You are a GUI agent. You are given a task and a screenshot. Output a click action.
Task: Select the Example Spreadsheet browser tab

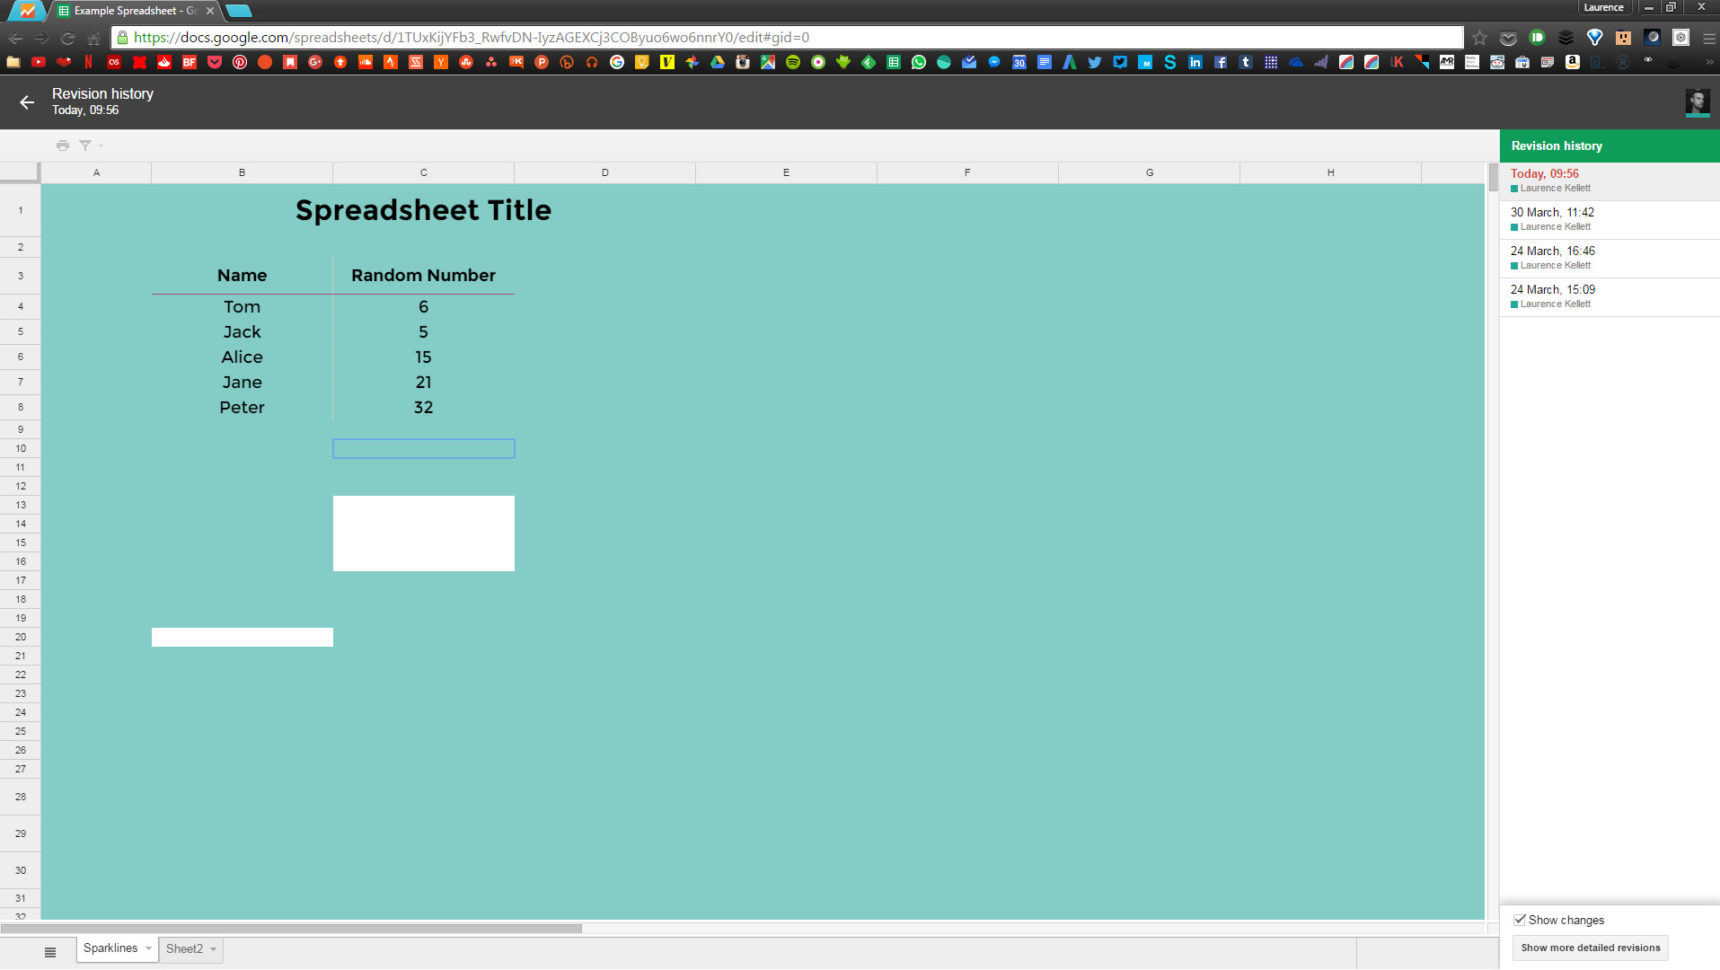pos(130,11)
